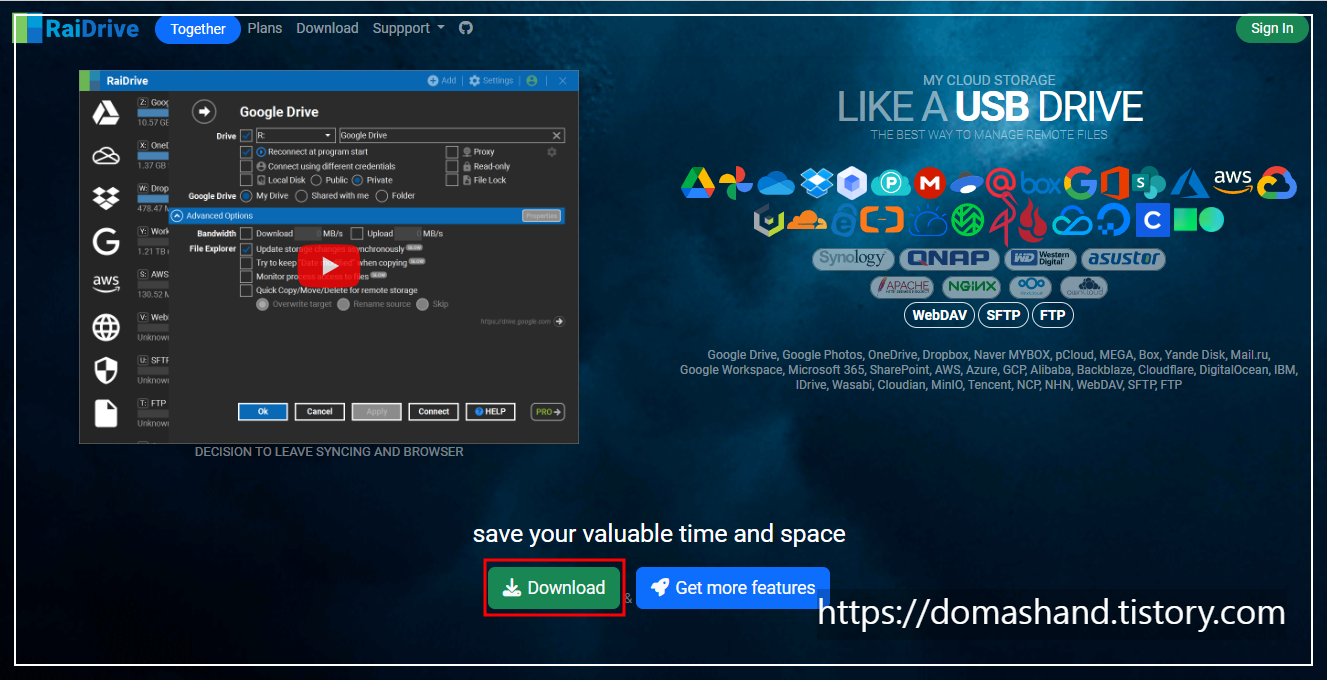Enable the Read-only checkbox in app preview

coord(452,166)
